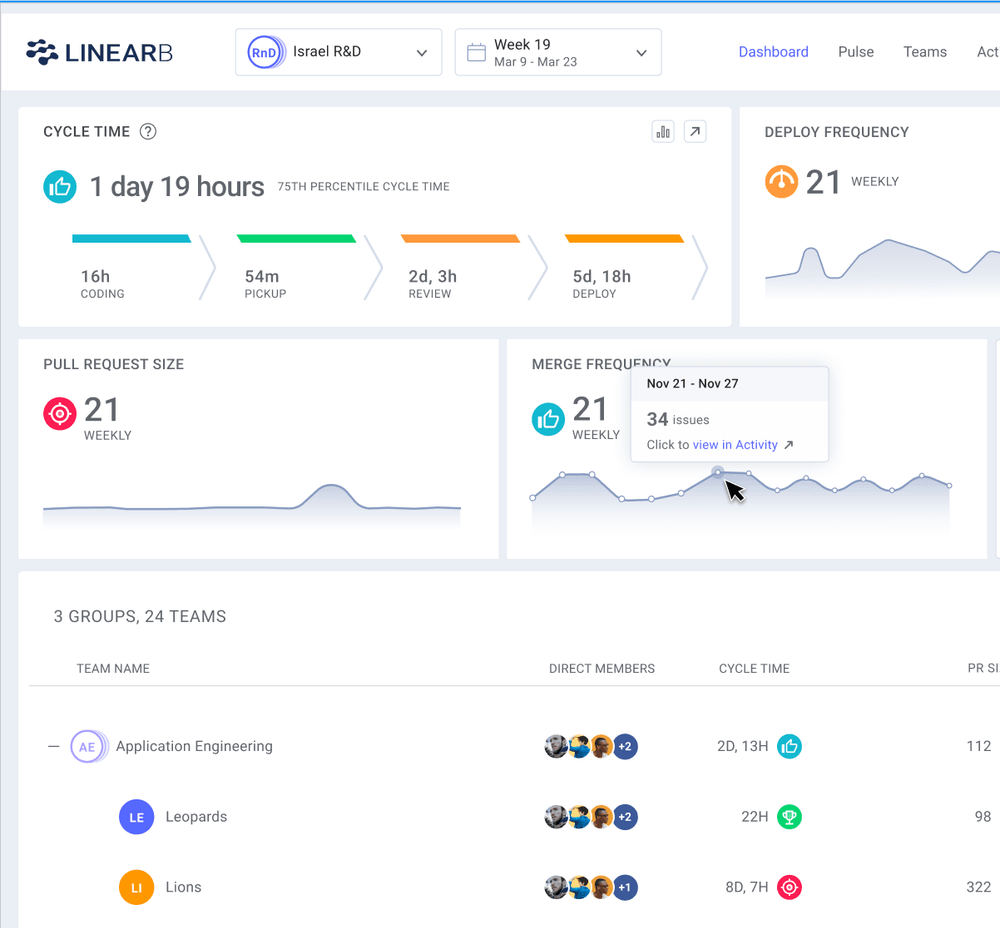
Task: Click the calendar icon in the week selector
Action: (477, 51)
